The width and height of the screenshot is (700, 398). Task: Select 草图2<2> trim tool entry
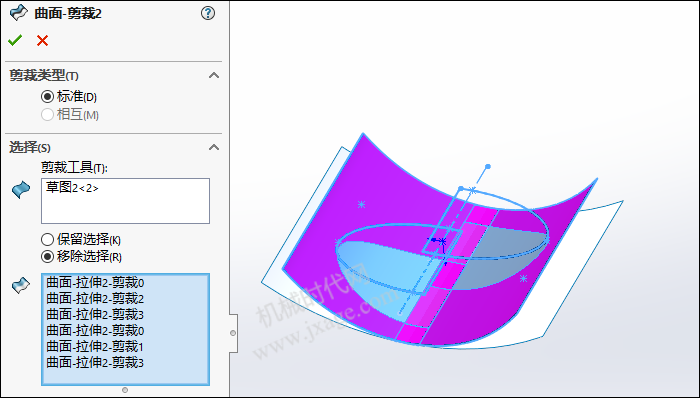click(x=72, y=187)
